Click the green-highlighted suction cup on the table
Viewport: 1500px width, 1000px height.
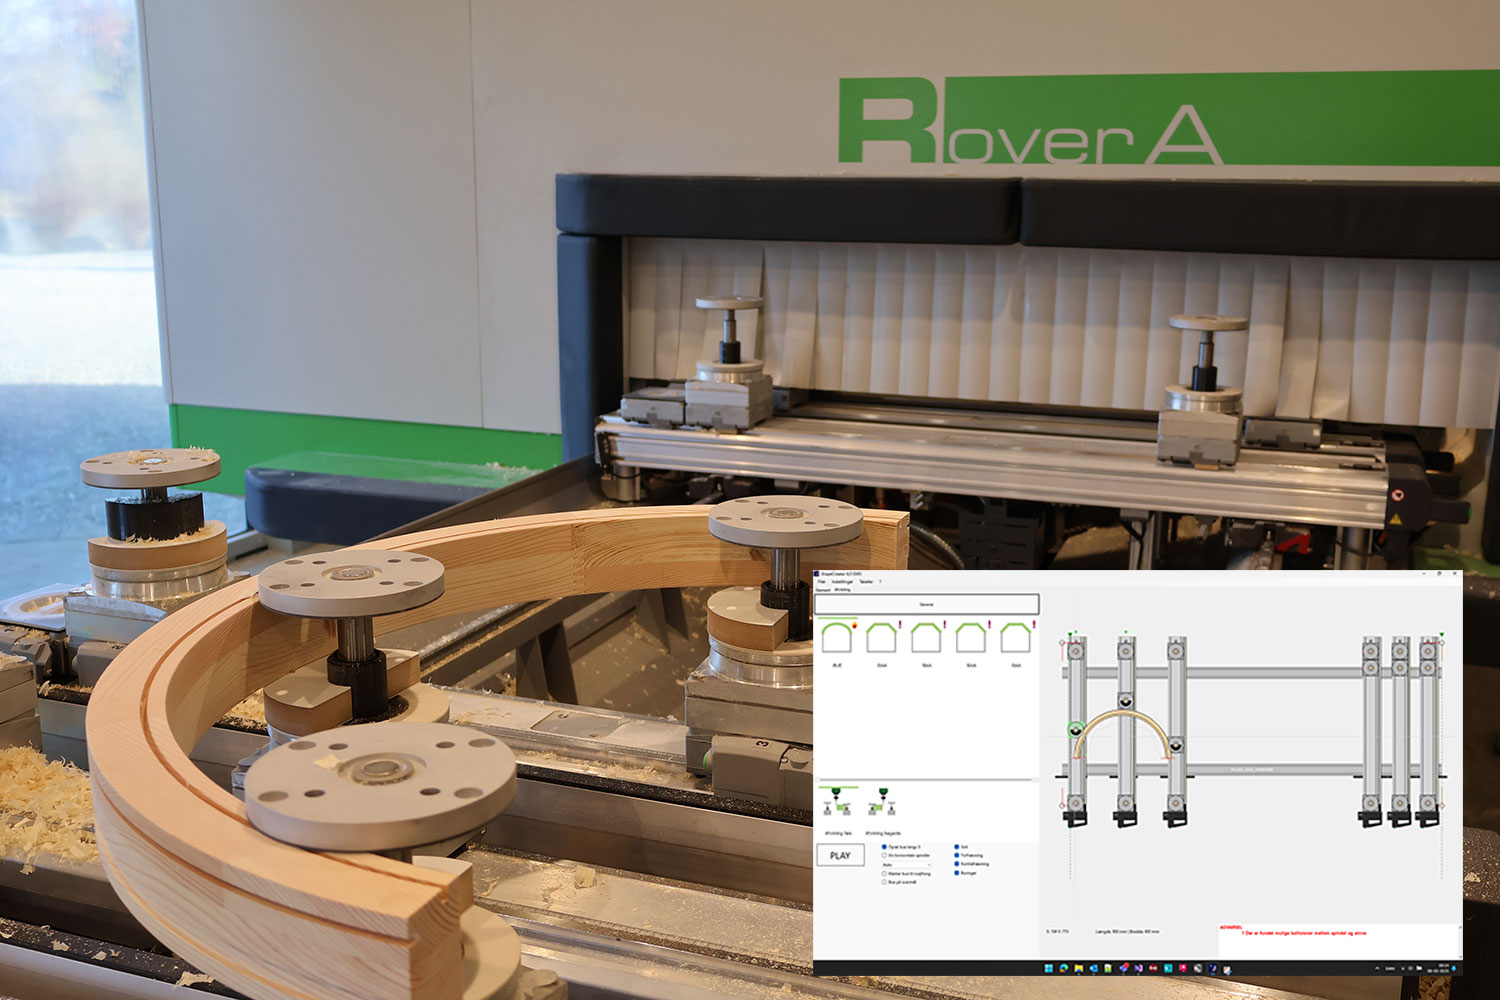(x=1076, y=730)
